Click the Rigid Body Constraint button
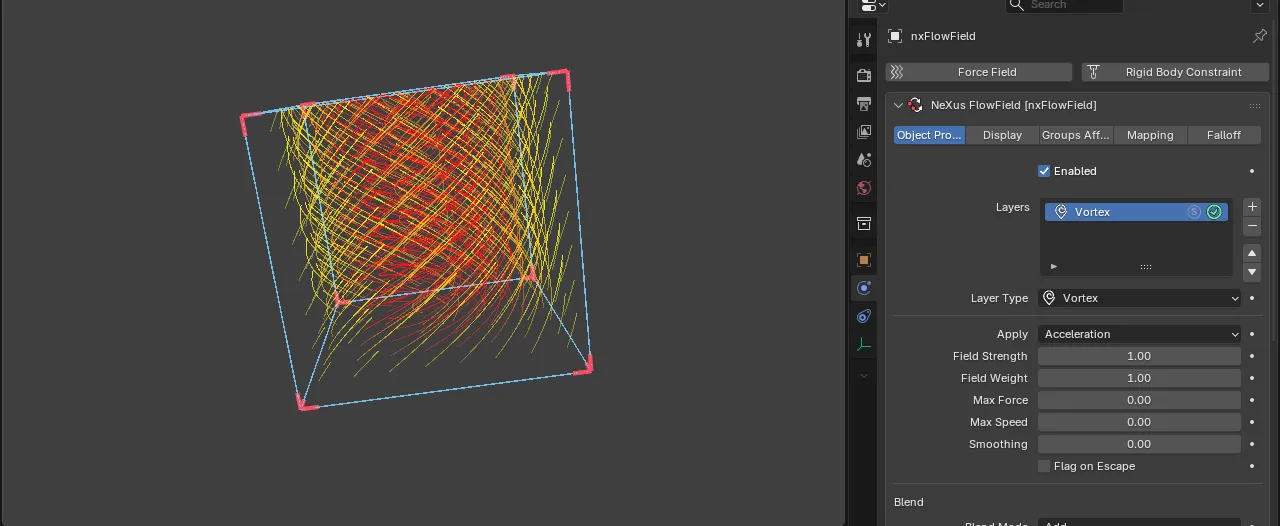This screenshot has width=1280, height=526. [1175, 72]
